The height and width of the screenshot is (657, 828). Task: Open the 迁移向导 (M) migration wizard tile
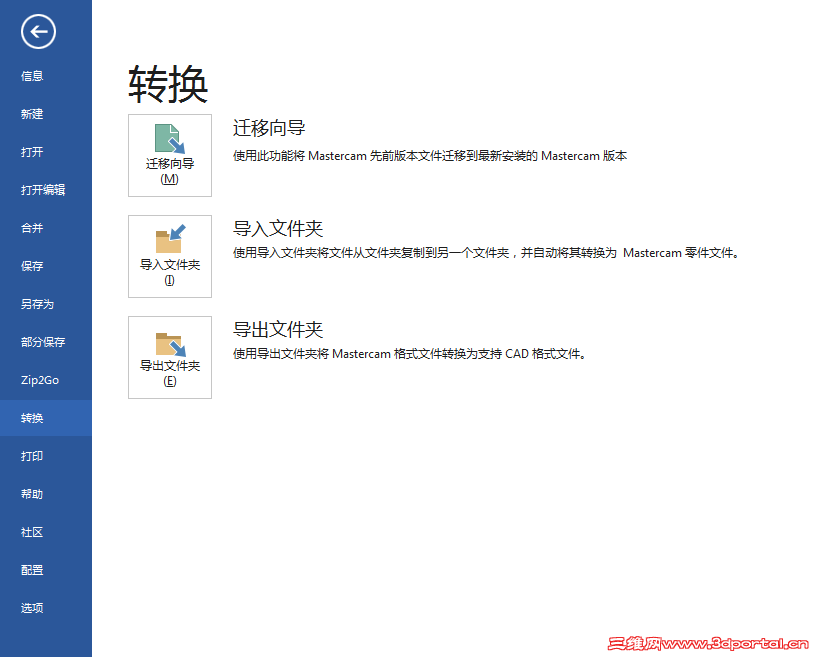(170, 155)
